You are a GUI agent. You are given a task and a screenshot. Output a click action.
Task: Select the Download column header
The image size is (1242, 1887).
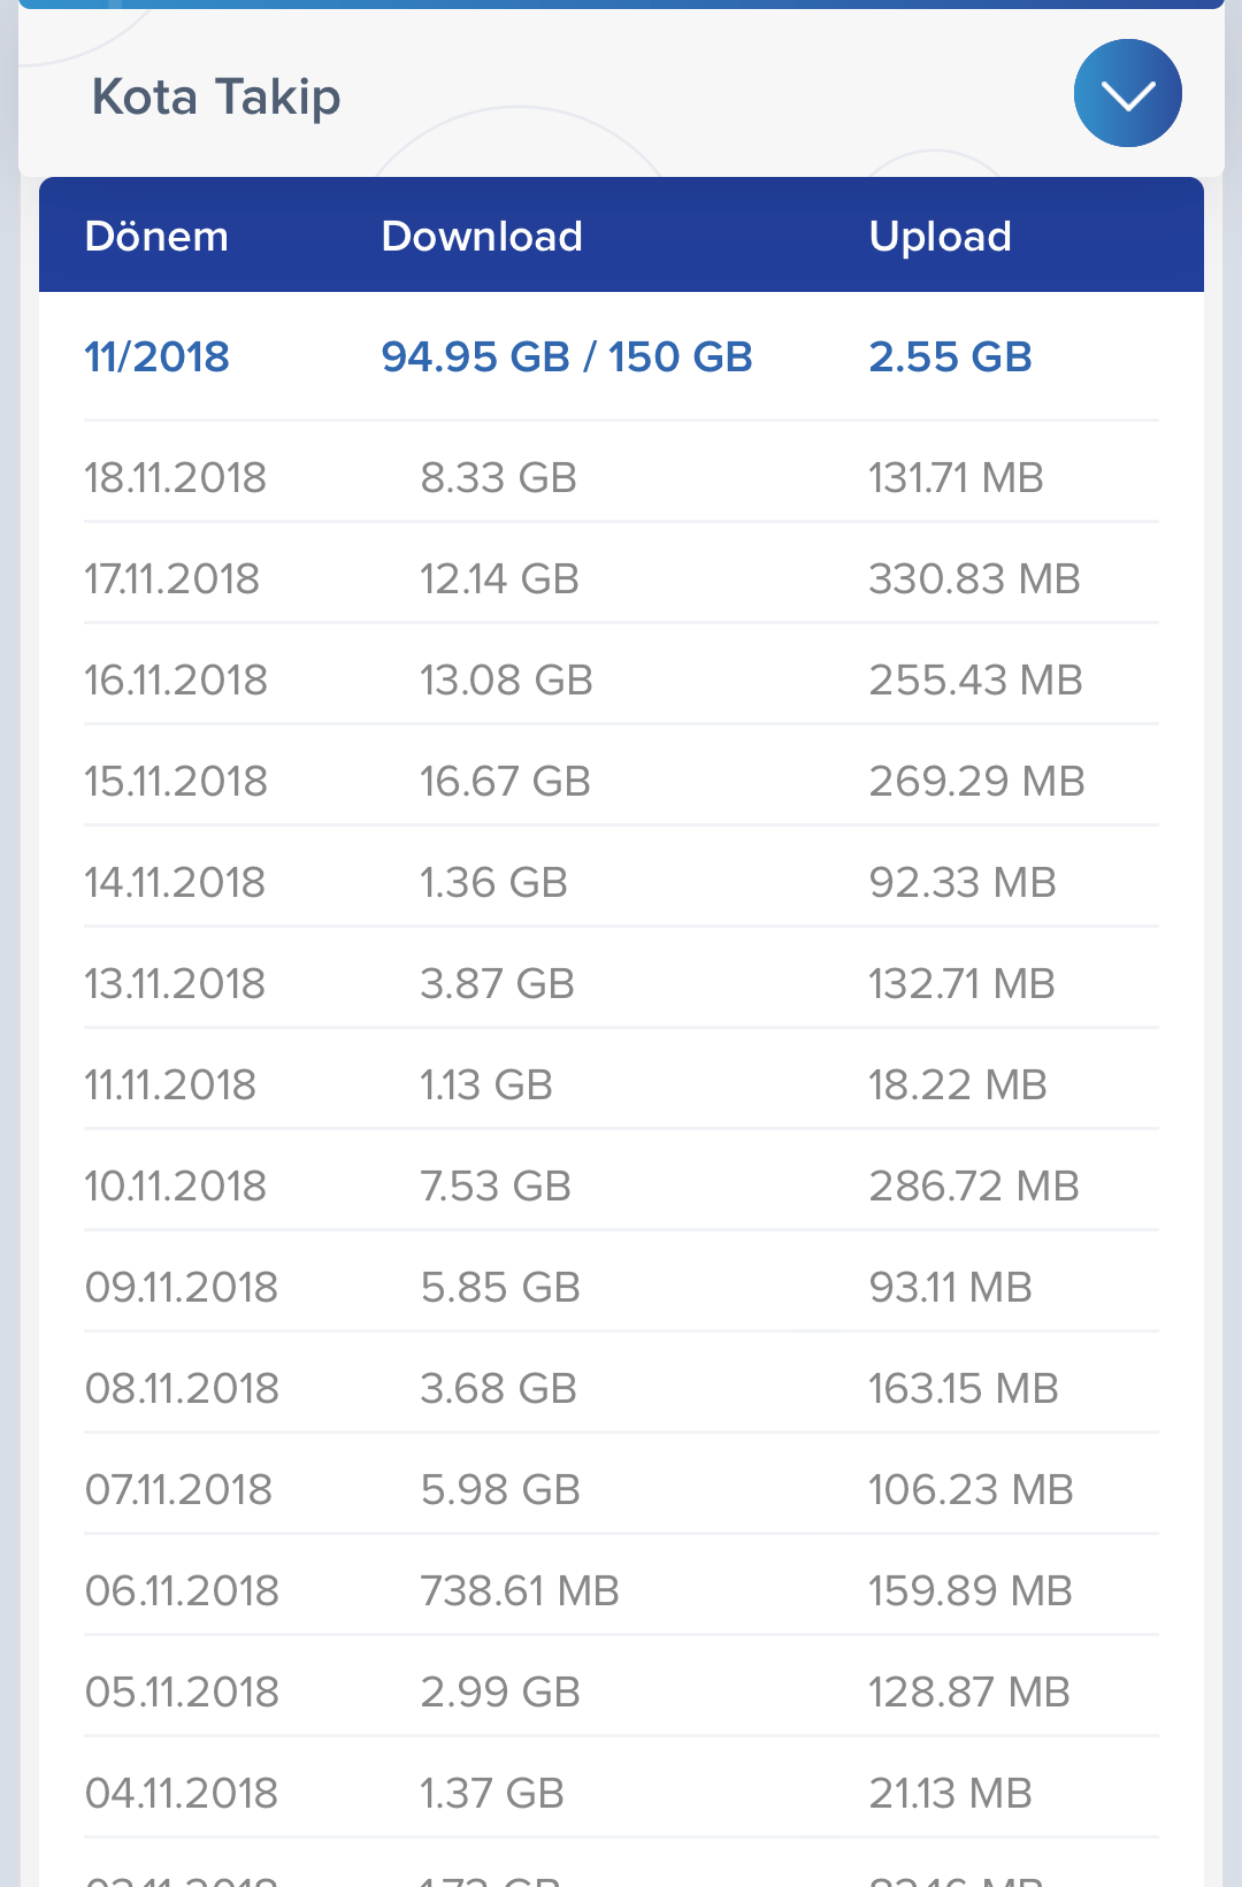point(481,236)
